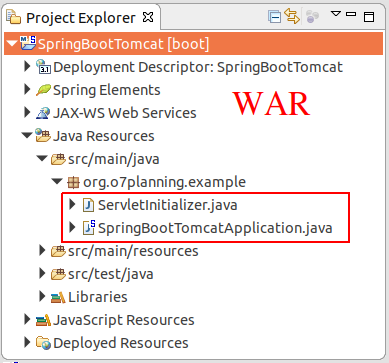Screen dimensions: 389x363
Task: Collapse the org.o7planning.example package
Action: click(x=57, y=181)
